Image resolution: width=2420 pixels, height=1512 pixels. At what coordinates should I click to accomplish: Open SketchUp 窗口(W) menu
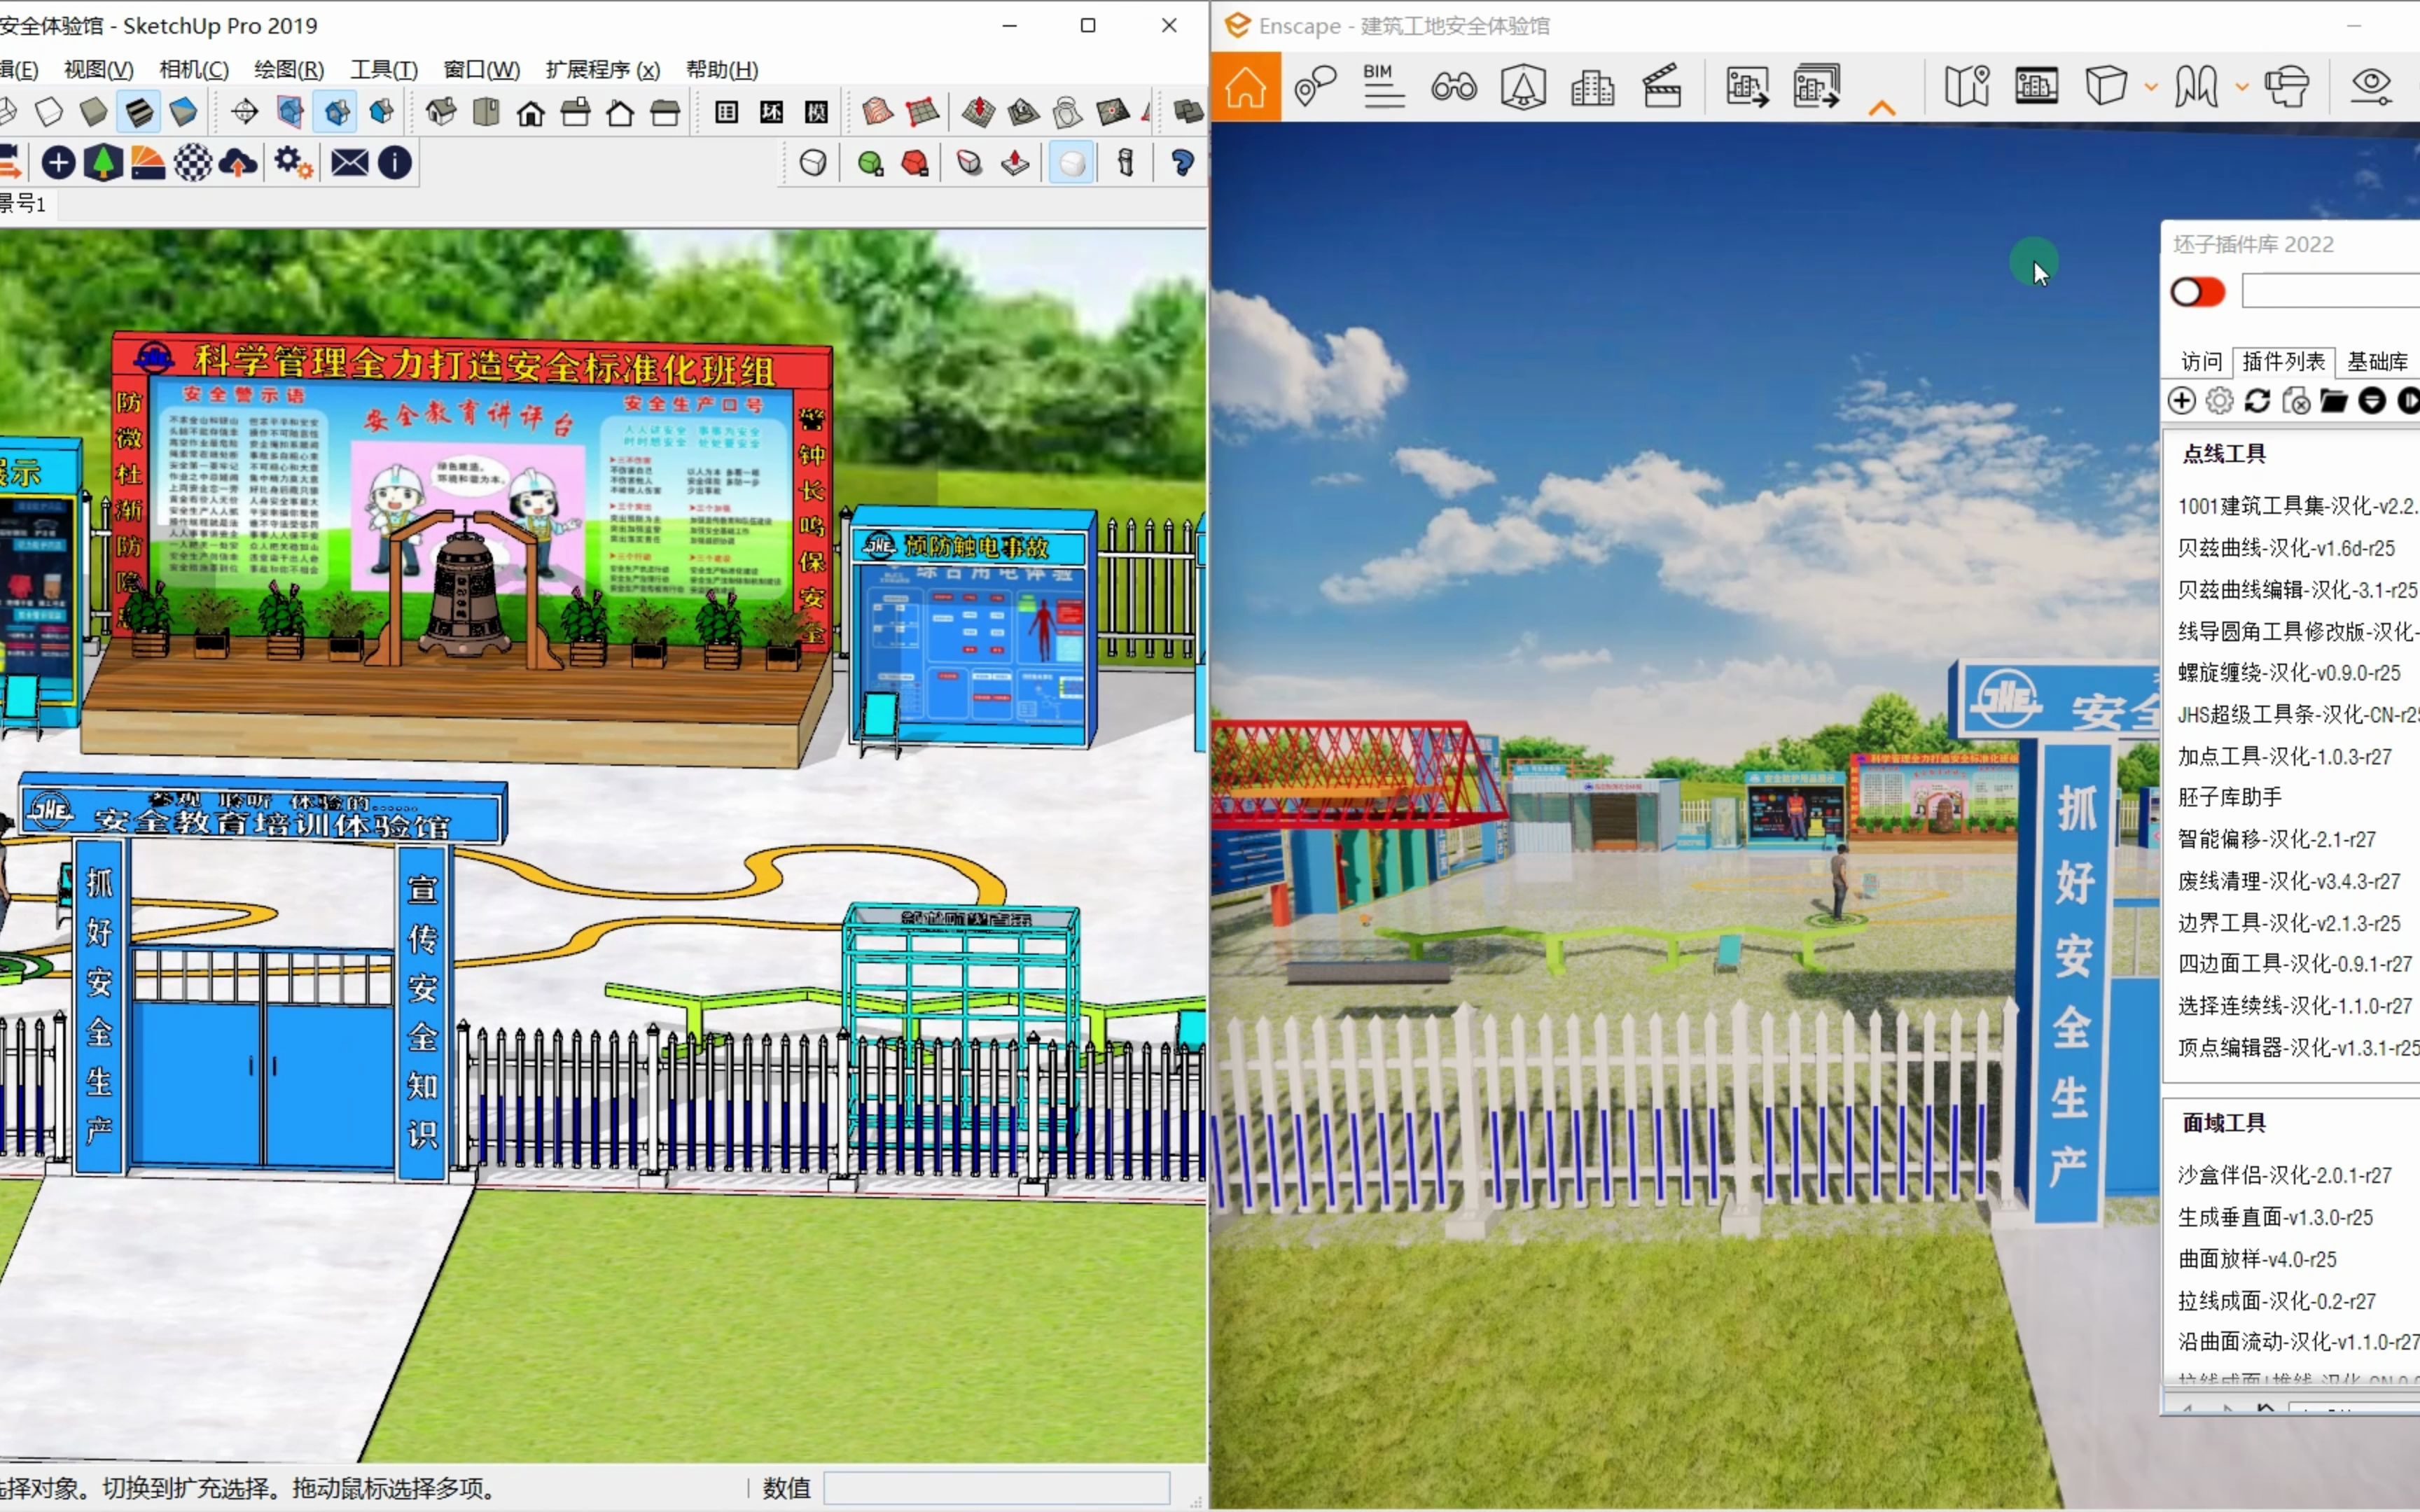[482, 69]
